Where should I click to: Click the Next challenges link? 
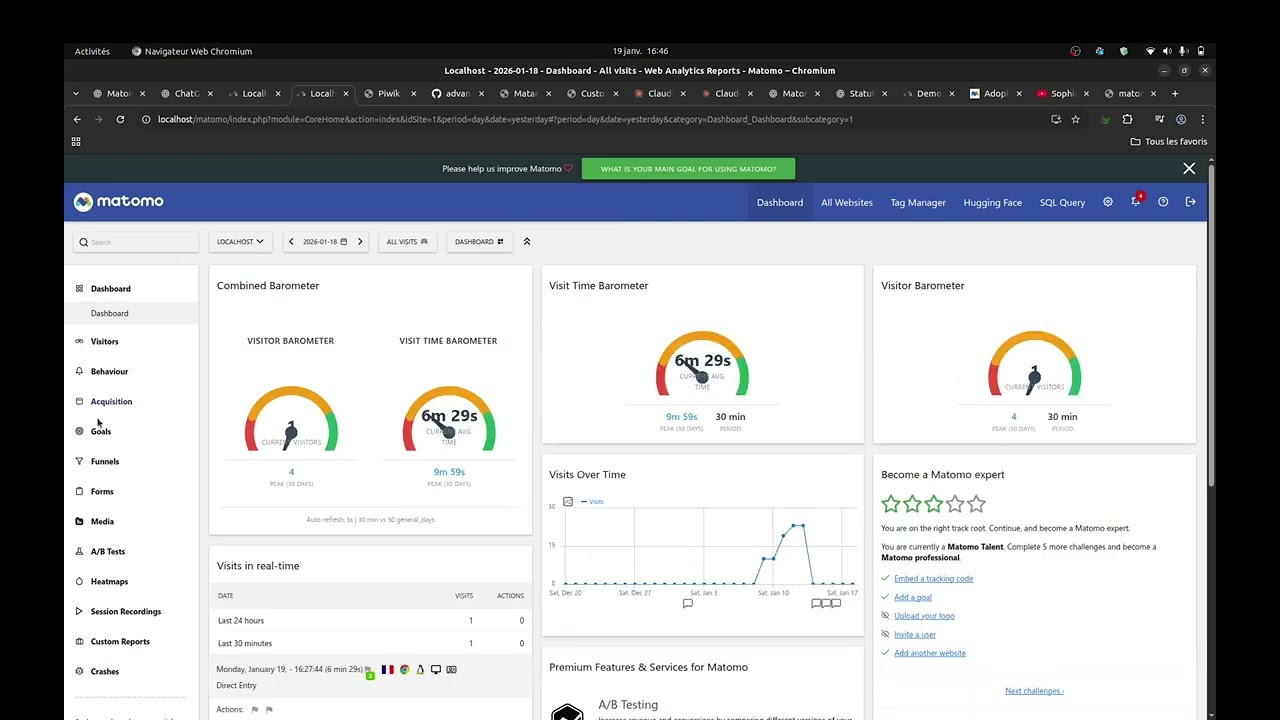point(1034,691)
